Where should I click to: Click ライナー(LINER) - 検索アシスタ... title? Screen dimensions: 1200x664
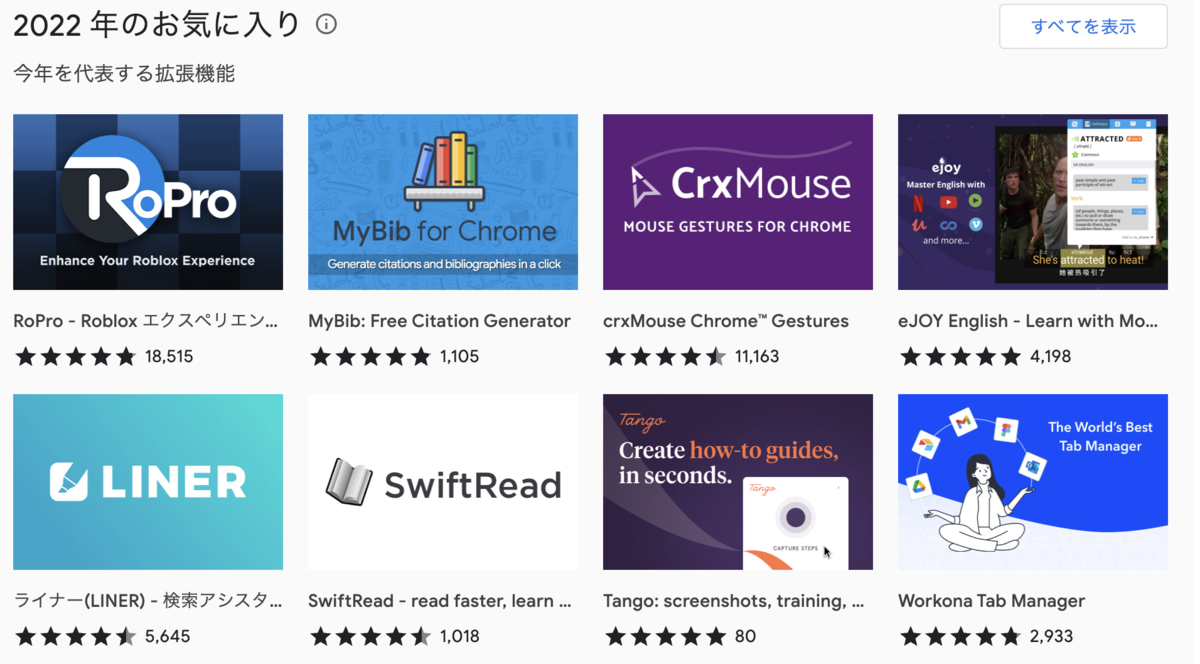(148, 601)
